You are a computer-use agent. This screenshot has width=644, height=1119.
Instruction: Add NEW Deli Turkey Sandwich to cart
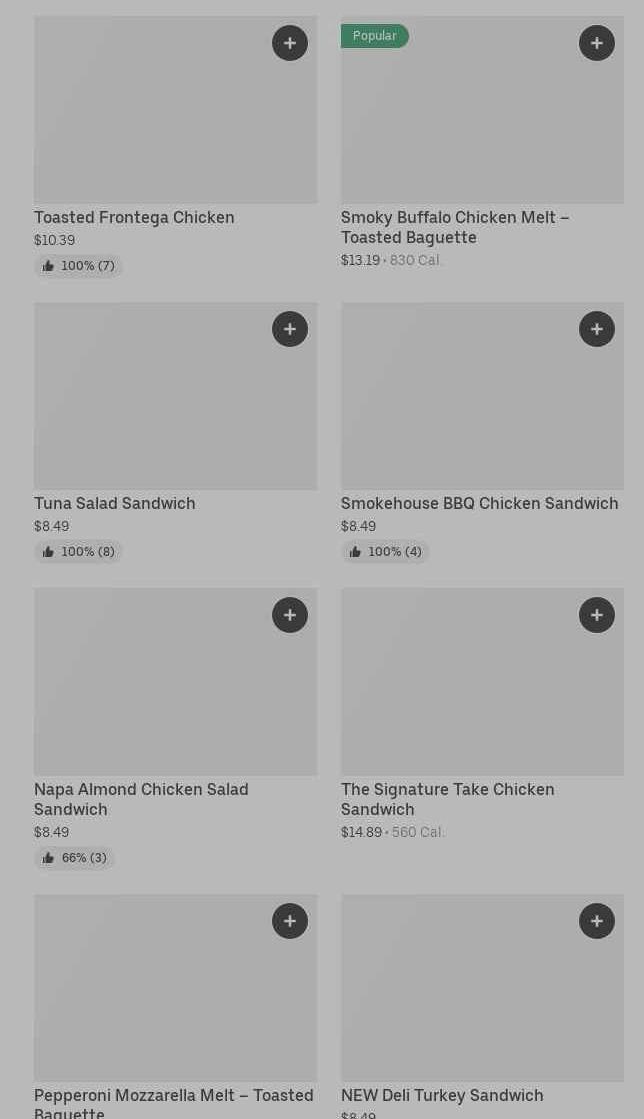tap(597, 921)
